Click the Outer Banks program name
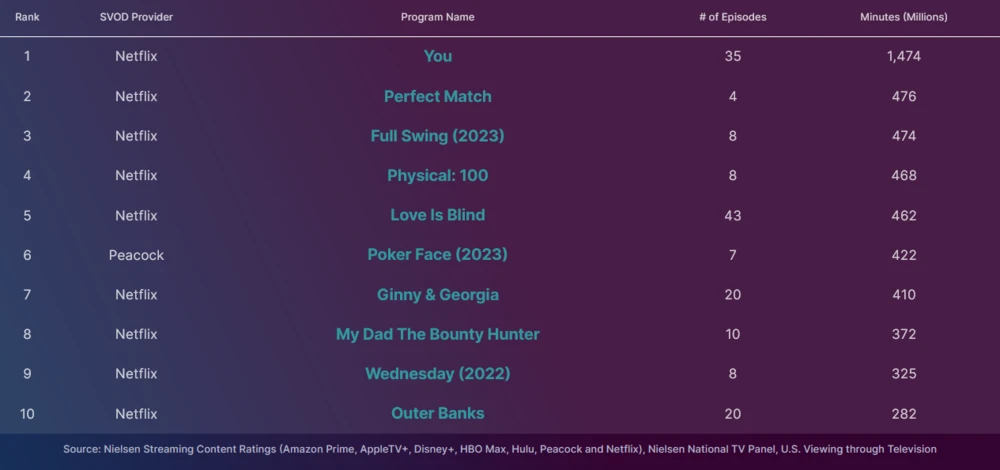Viewport: 1000px width, 470px height. point(437,413)
